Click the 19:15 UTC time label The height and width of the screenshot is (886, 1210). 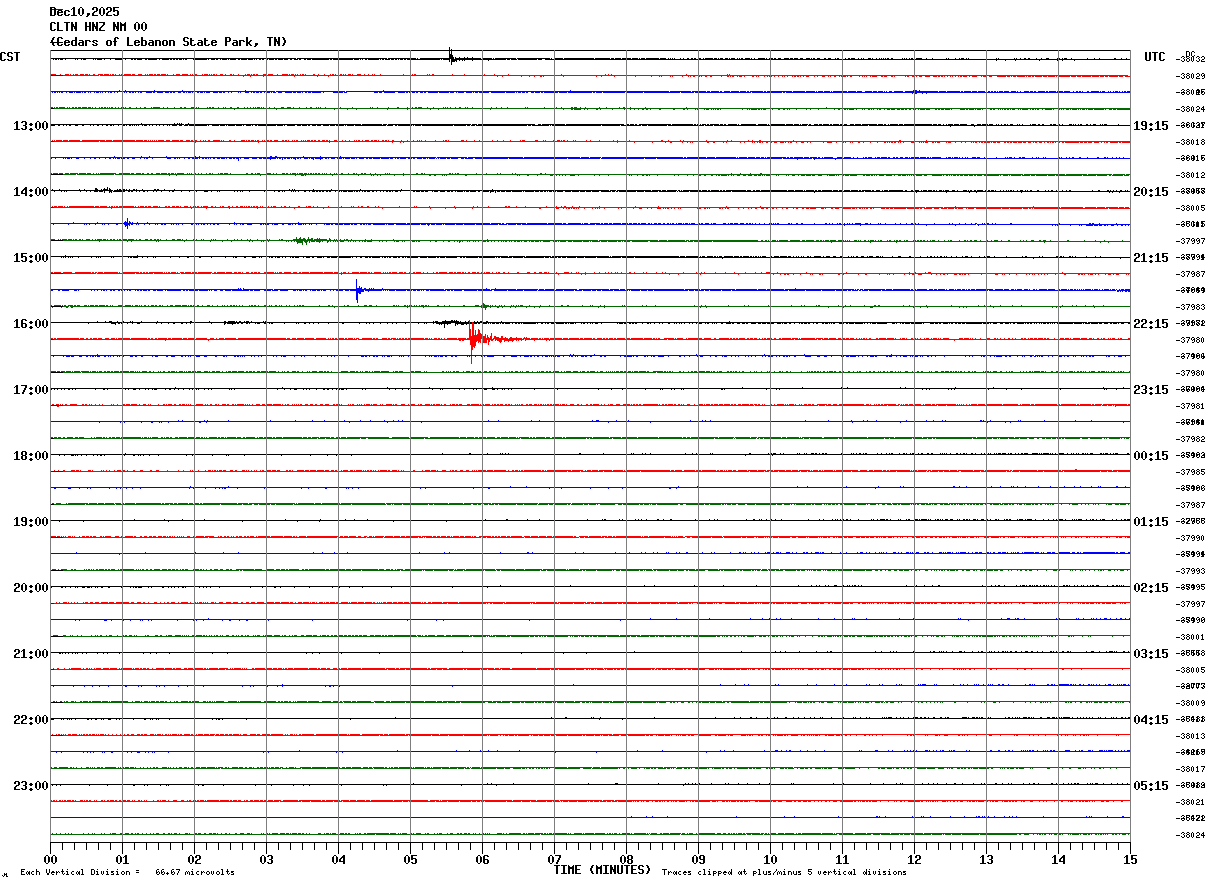coord(1151,126)
